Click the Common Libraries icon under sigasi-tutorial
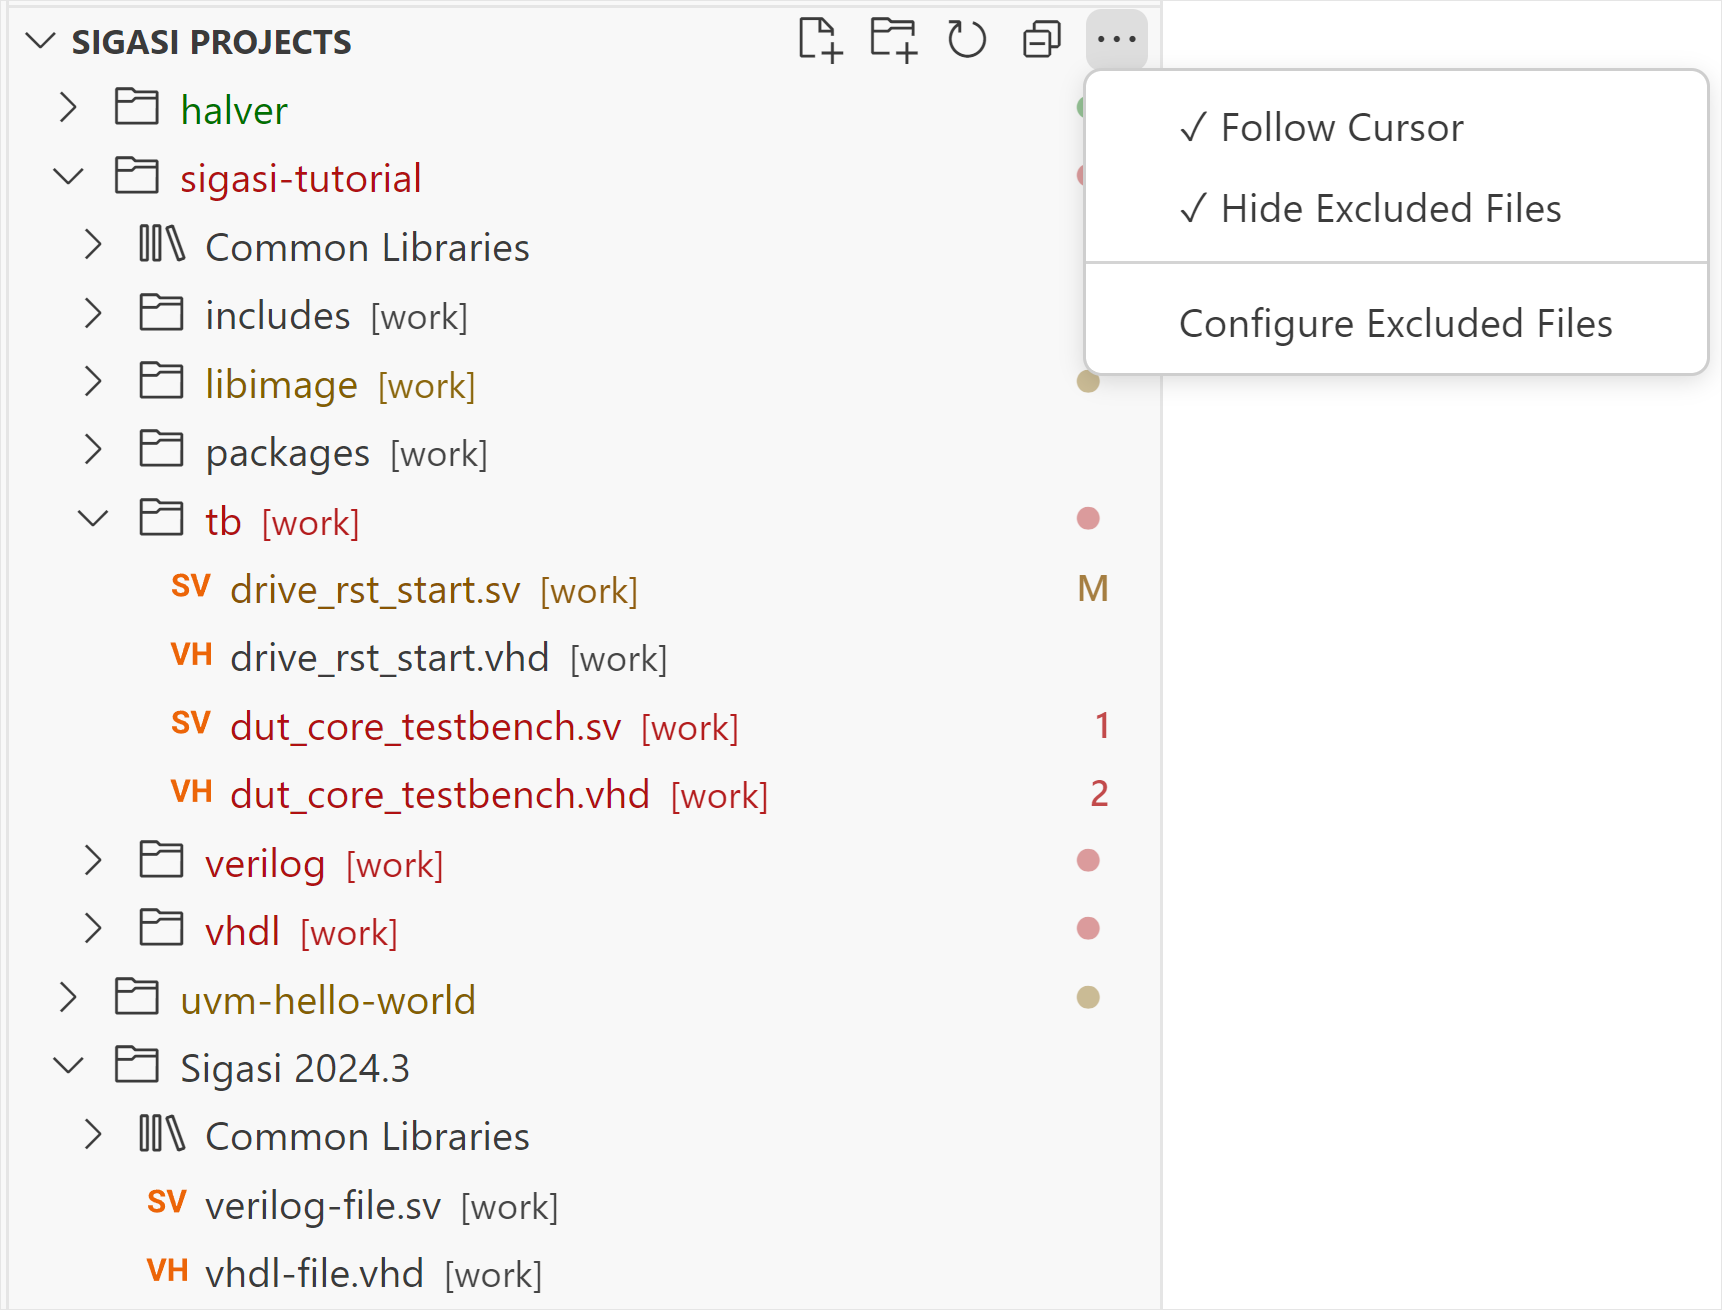 pyautogui.click(x=161, y=244)
